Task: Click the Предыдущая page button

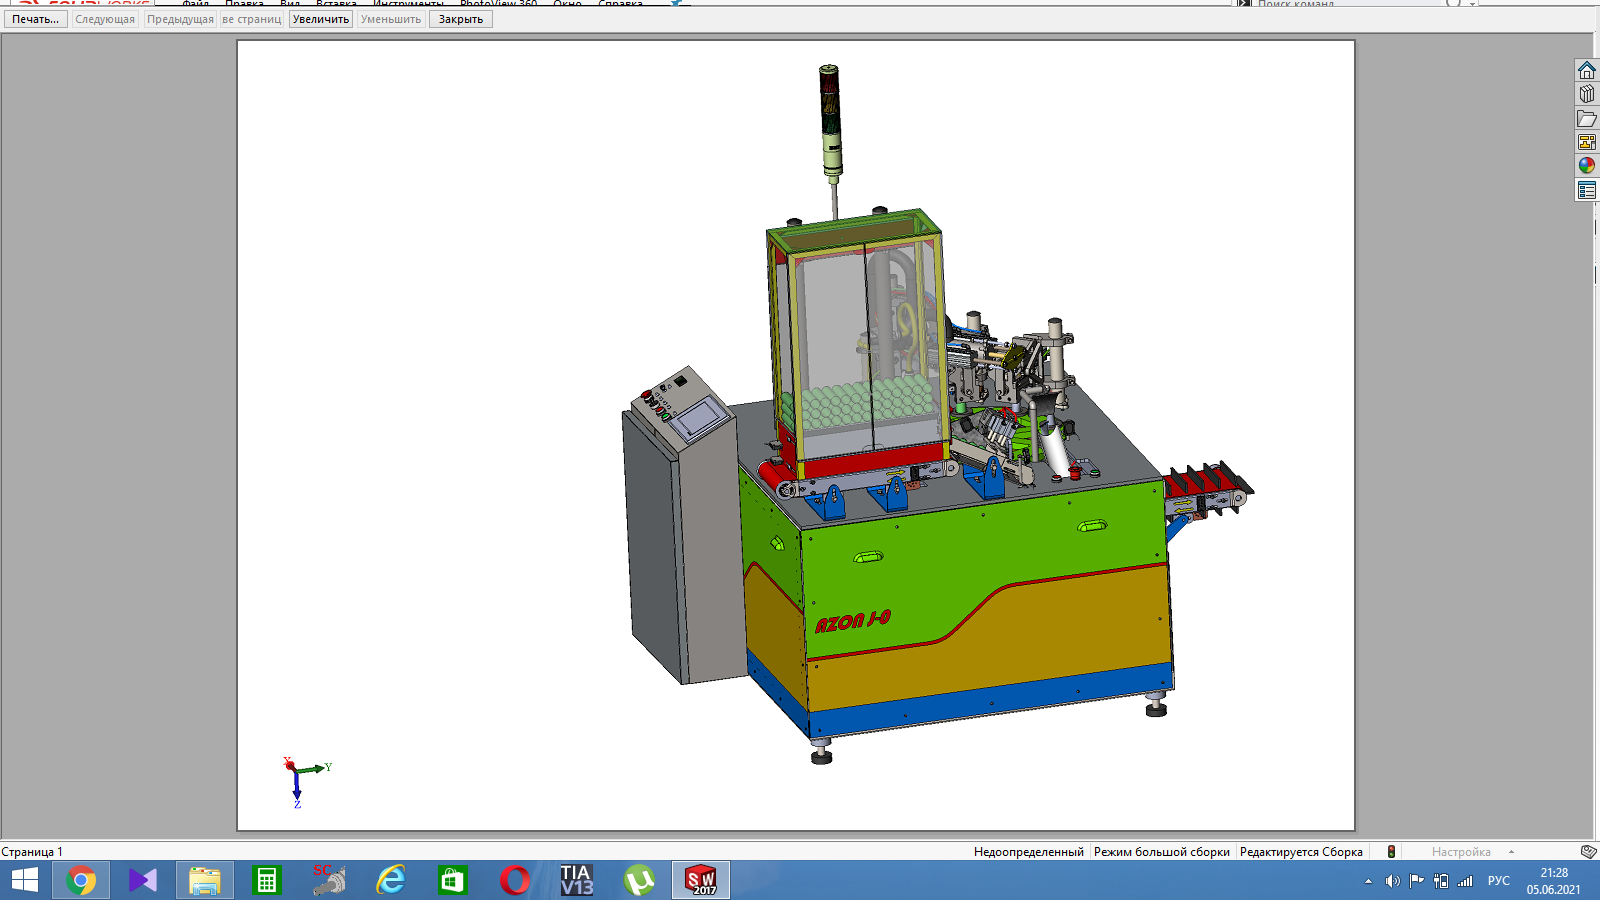Action: pyautogui.click(x=180, y=19)
